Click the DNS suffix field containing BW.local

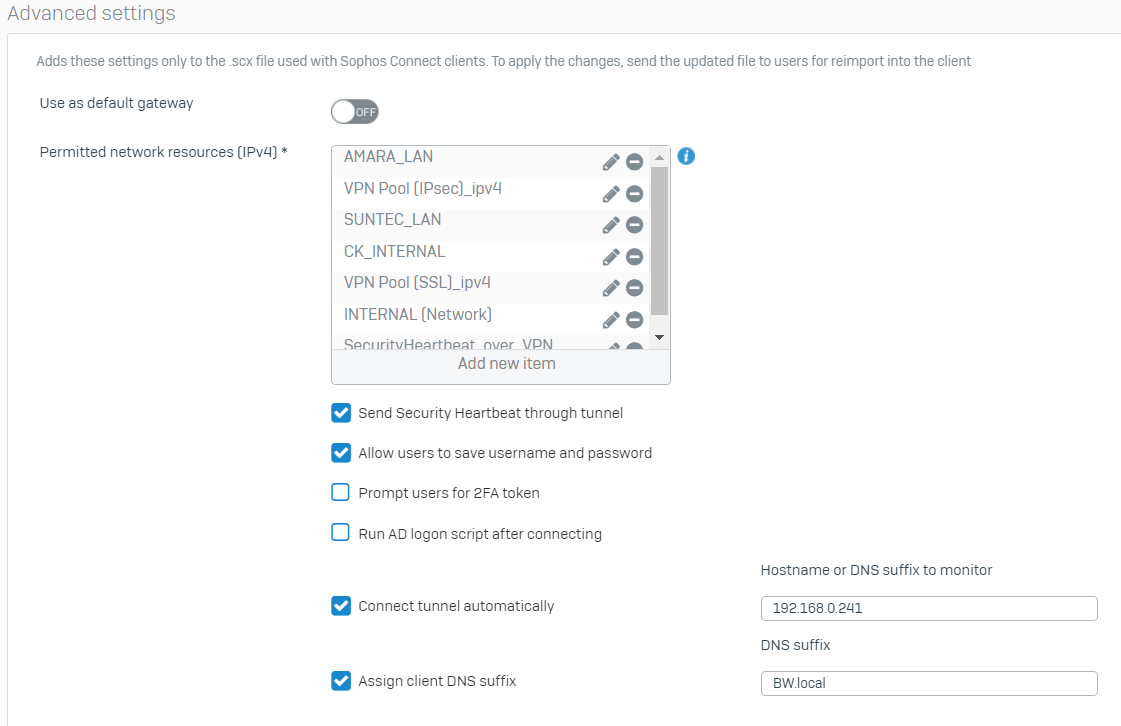[x=928, y=684]
